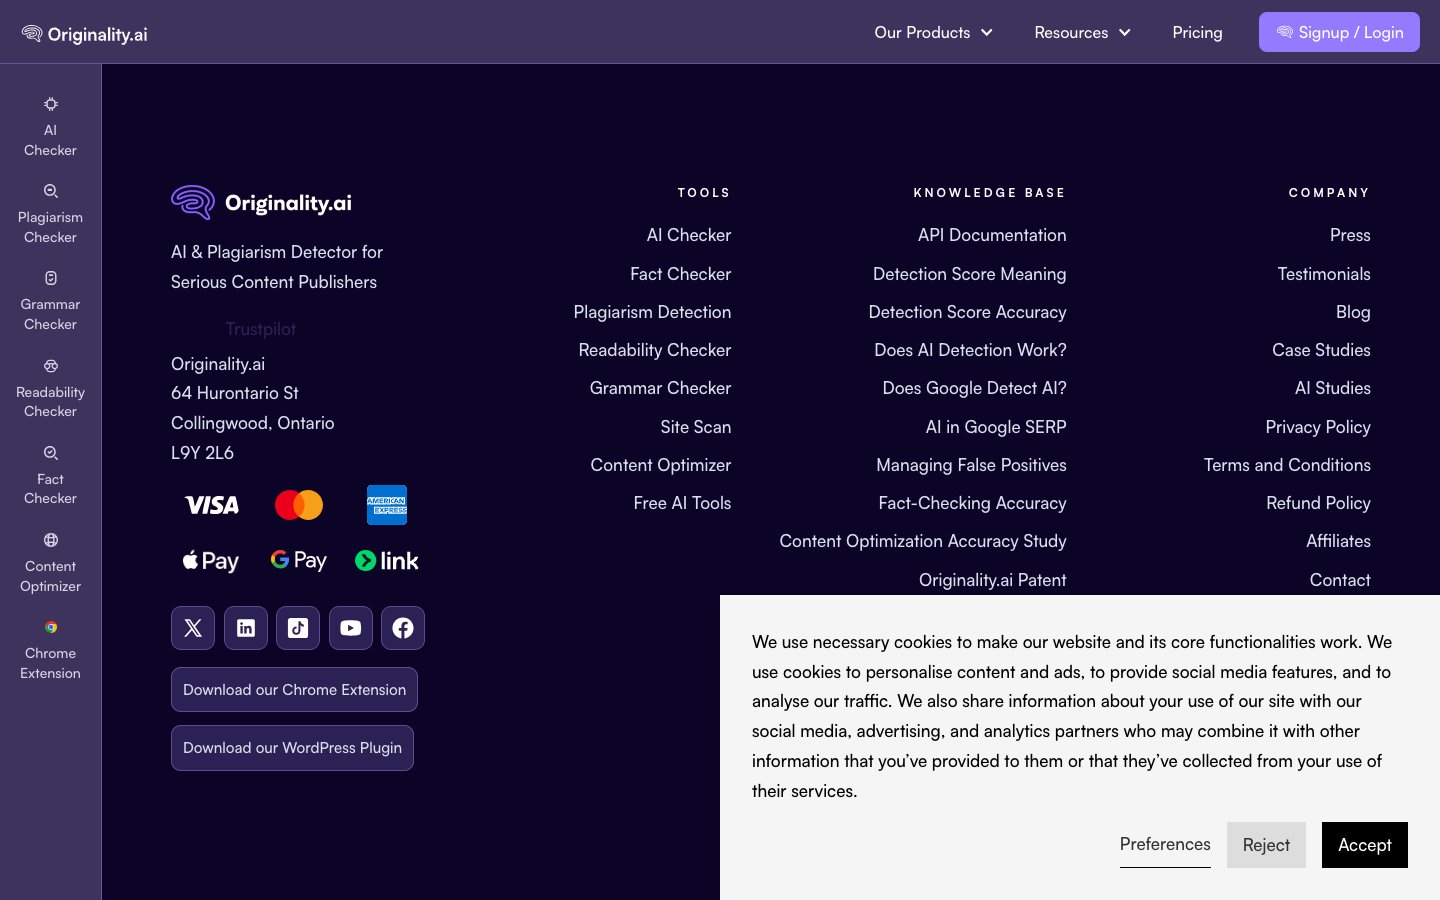Reject cookies in the banner

[1266, 845]
